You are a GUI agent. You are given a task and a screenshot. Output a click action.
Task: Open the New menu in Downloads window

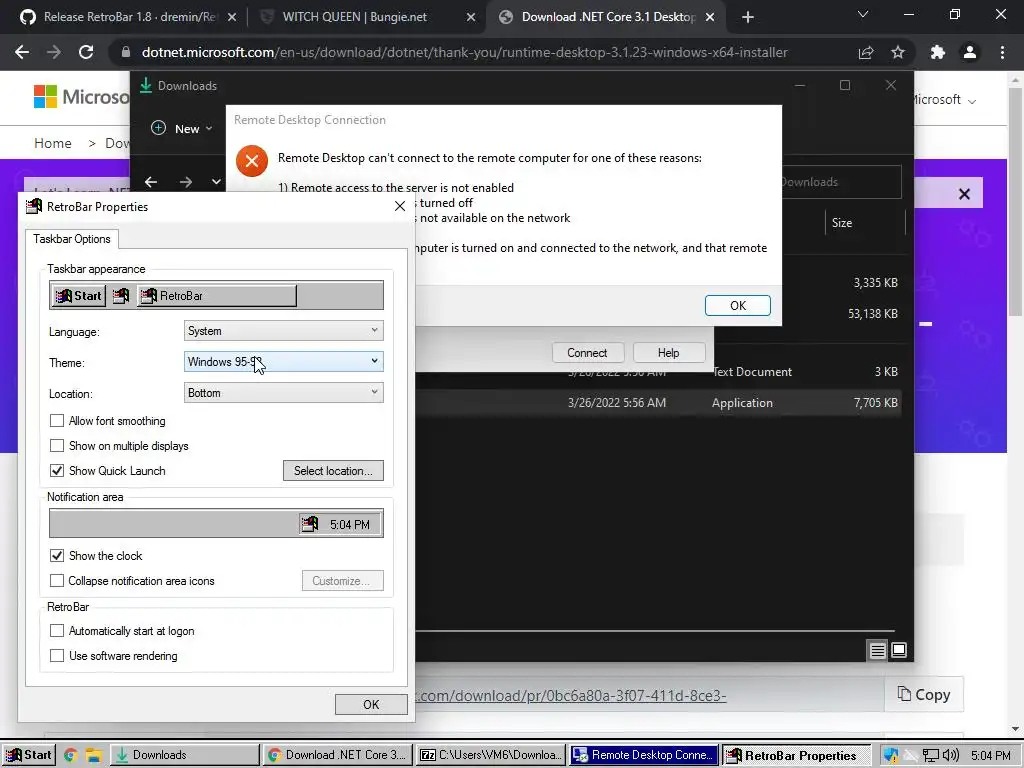(182, 129)
